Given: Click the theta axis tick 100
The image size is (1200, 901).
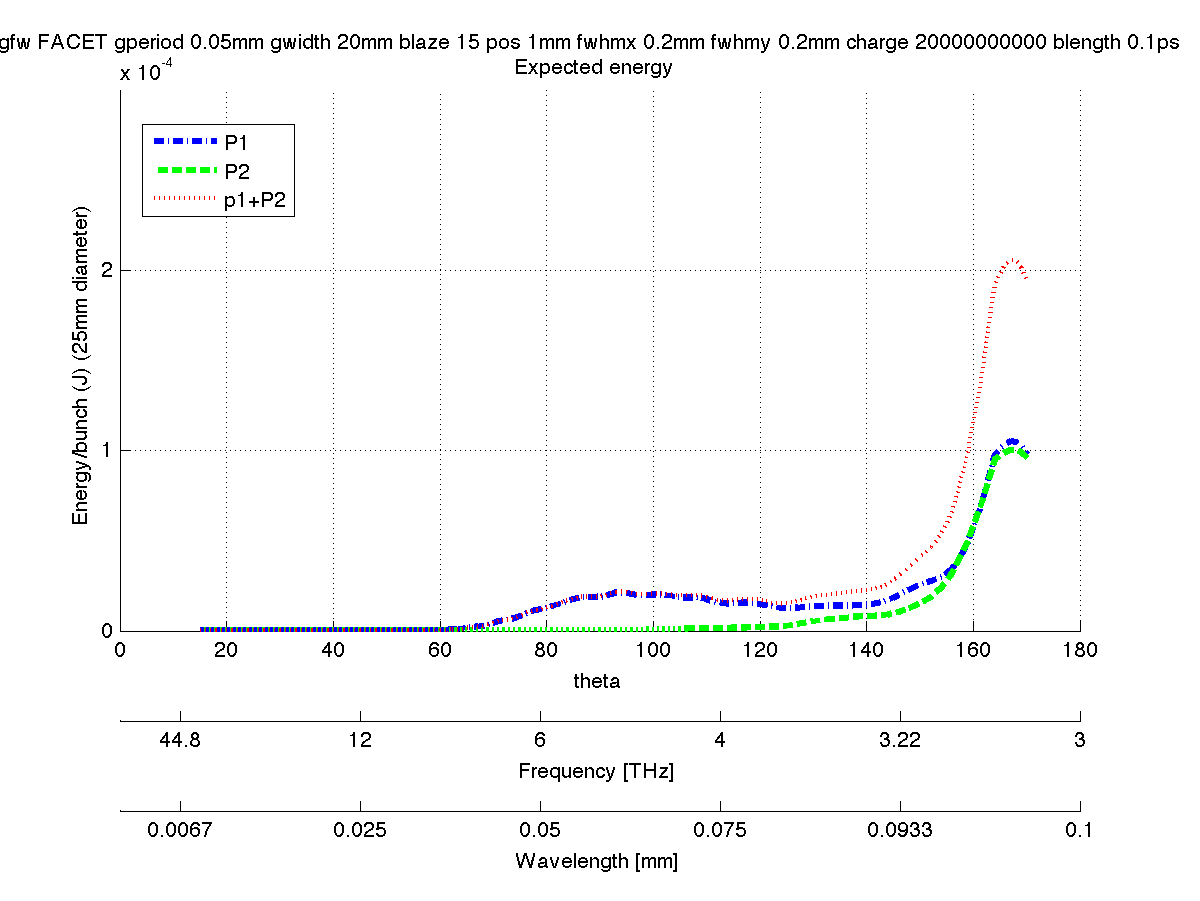Looking at the screenshot, I should [653, 650].
